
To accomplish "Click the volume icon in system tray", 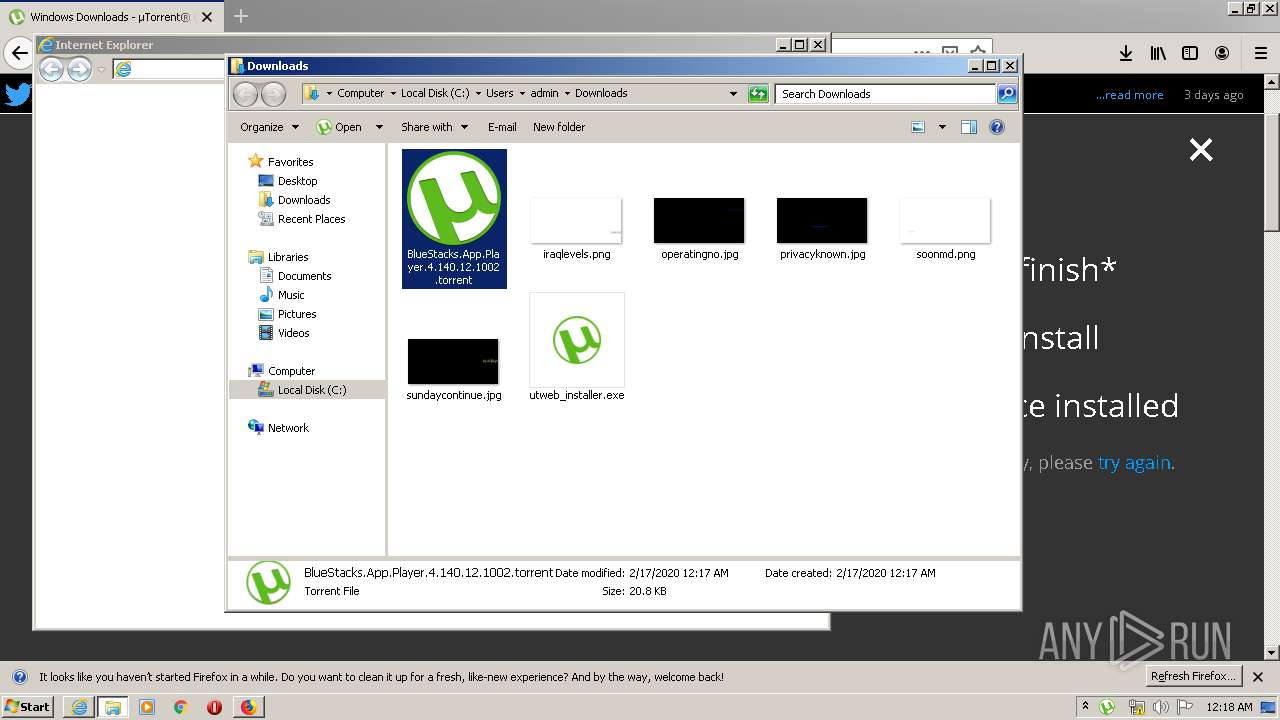I will (1159, 707).
